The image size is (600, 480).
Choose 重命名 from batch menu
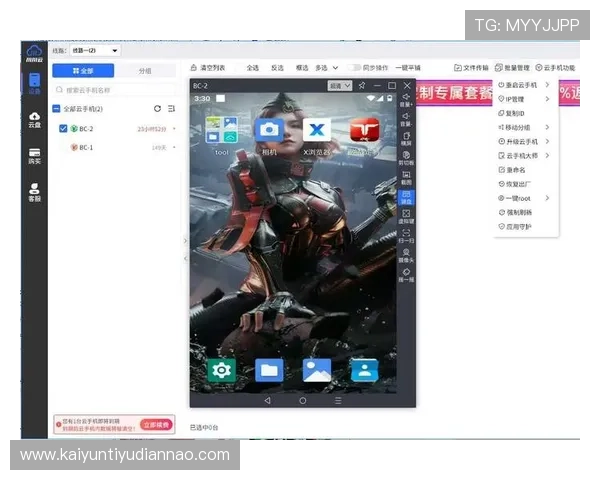512,170
